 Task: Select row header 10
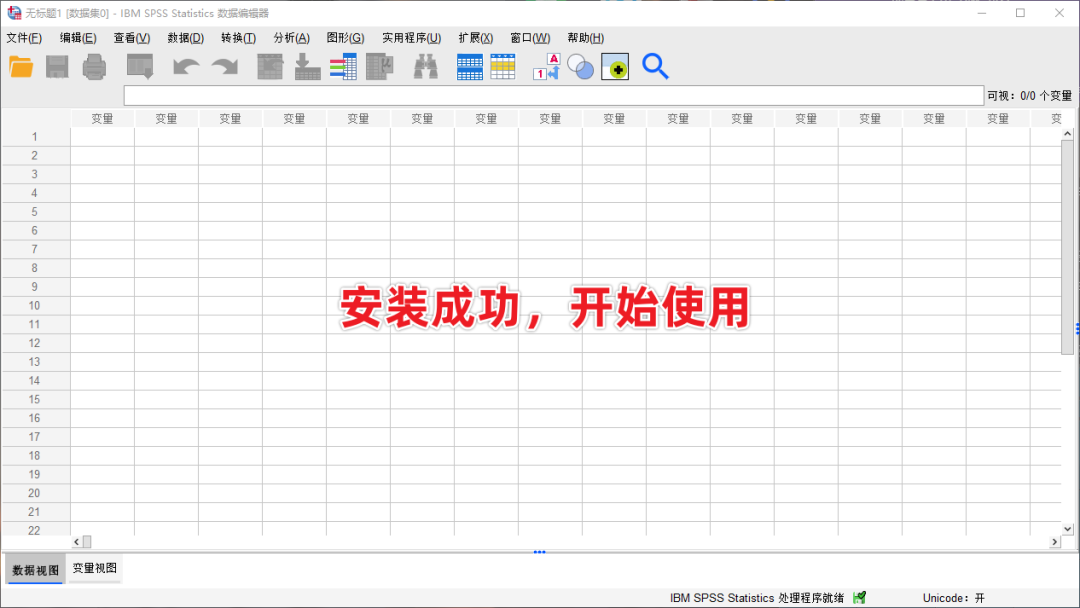(34, 306)
